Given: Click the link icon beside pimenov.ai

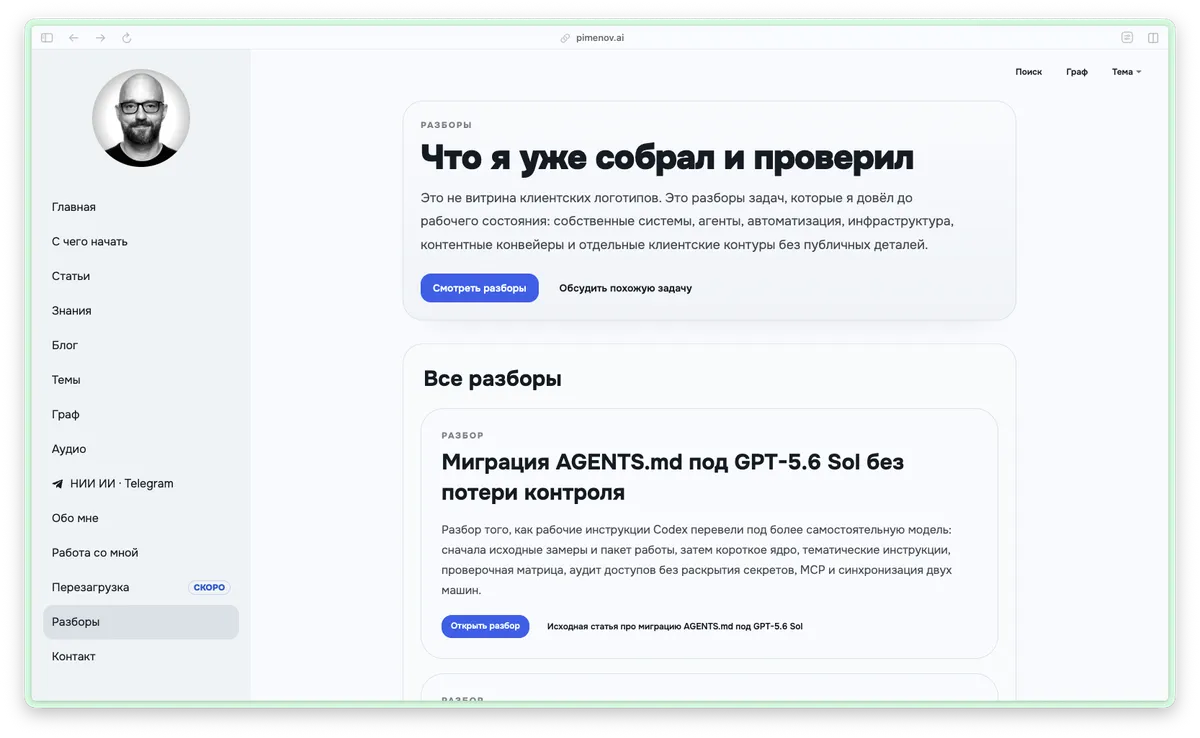Looking at the screenshot, I should click(x=566, y=38).
